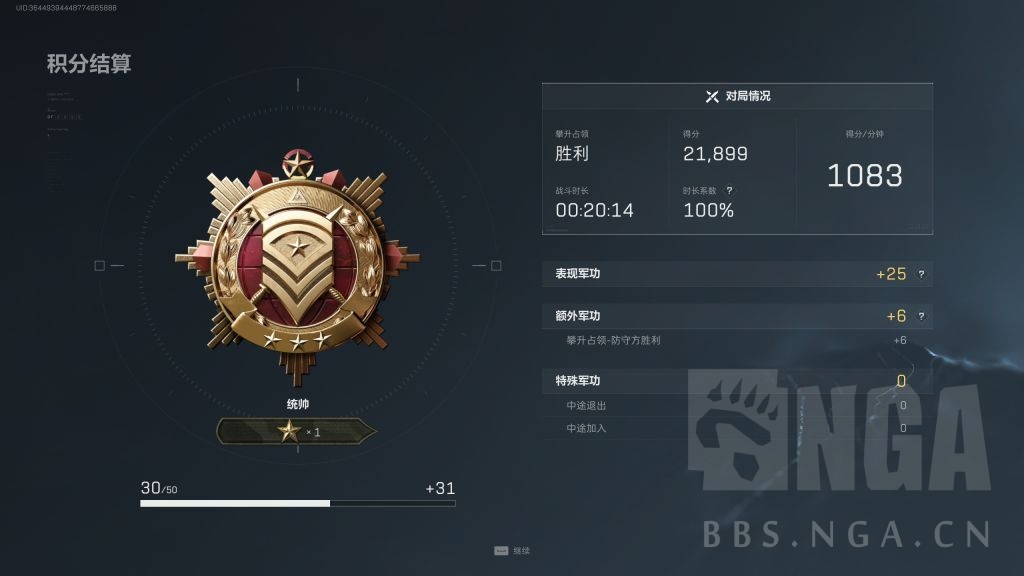Expand the 特殊军功 section row
This screenshot has height=576, width=1024.
[737, 381]
